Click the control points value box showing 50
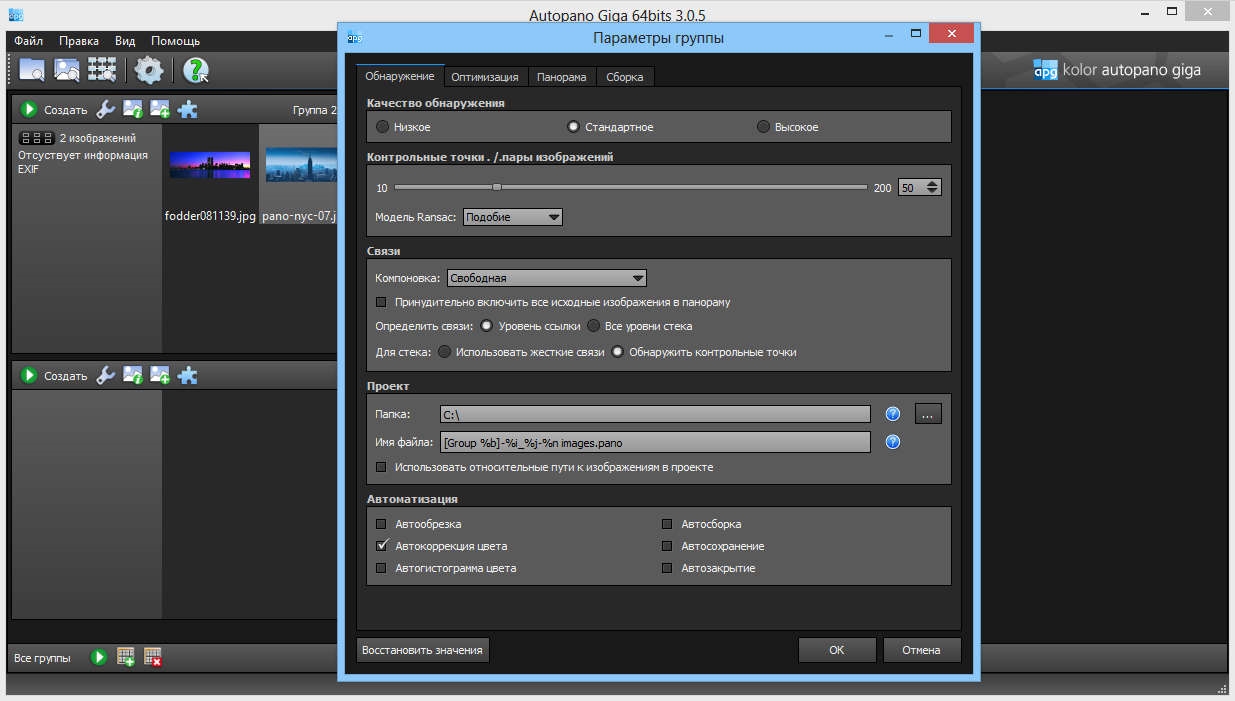The image size is (1235, 701). (912, 187)
